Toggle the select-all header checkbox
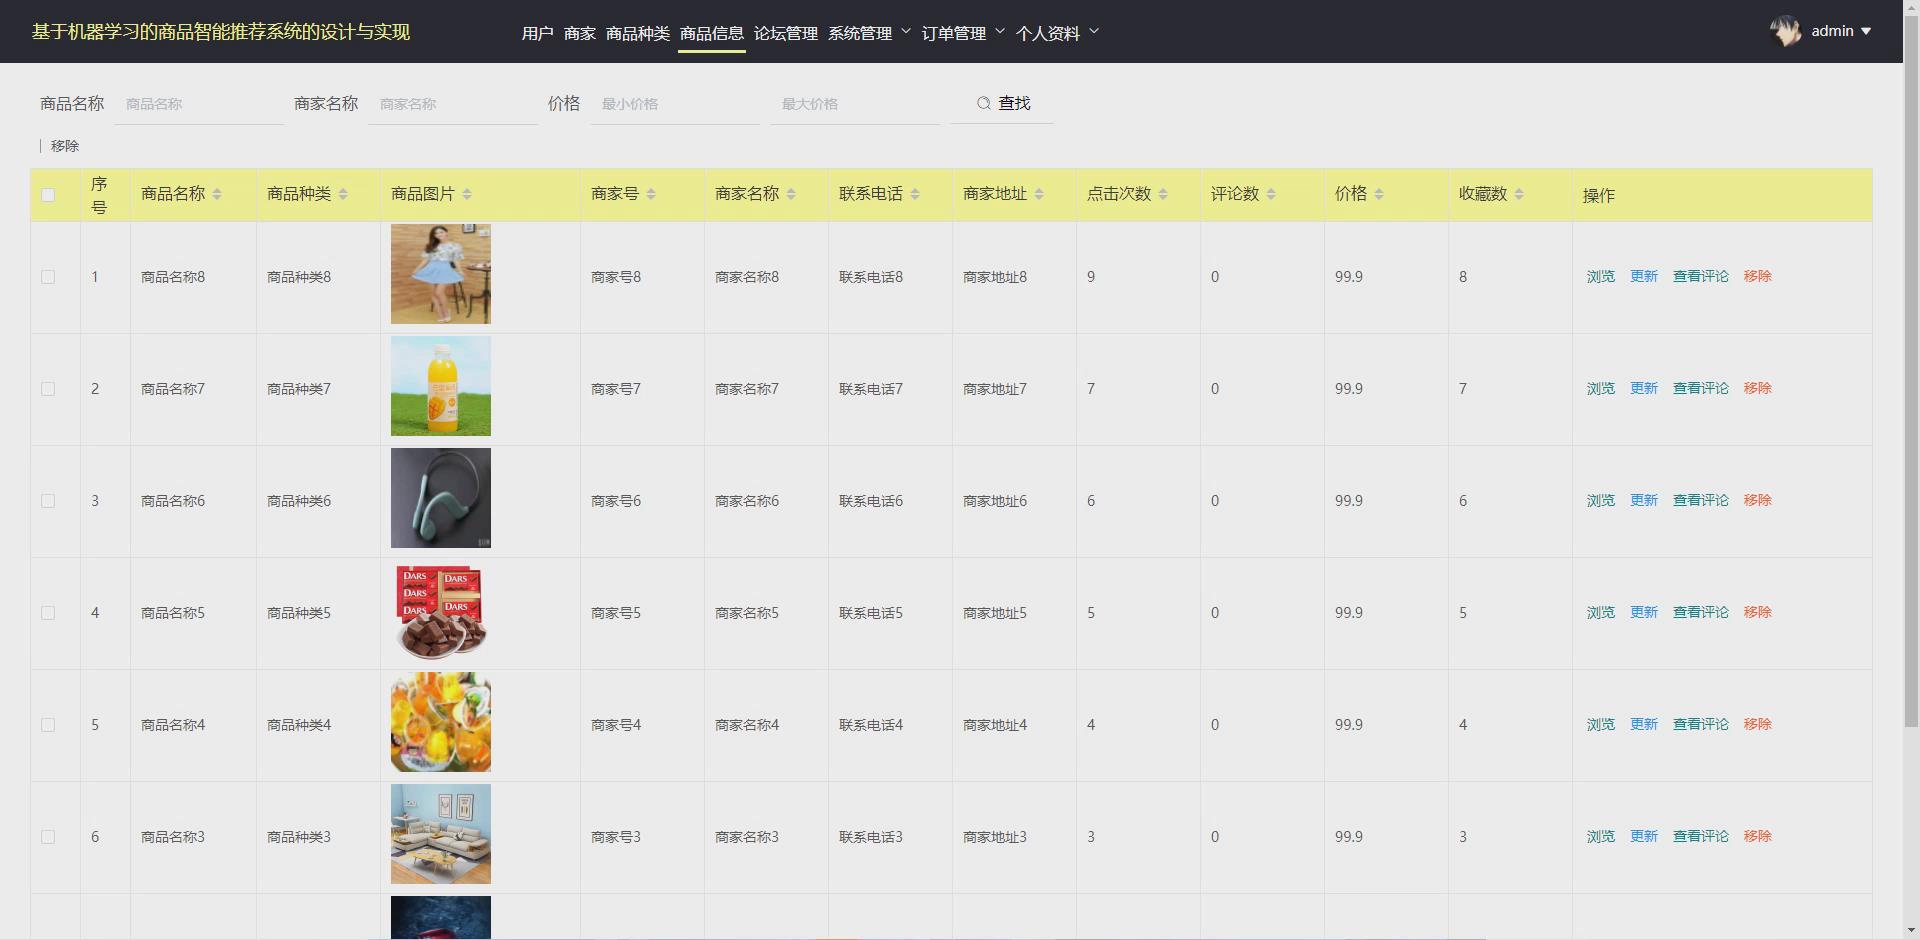1920x940 pixels. 48,195
